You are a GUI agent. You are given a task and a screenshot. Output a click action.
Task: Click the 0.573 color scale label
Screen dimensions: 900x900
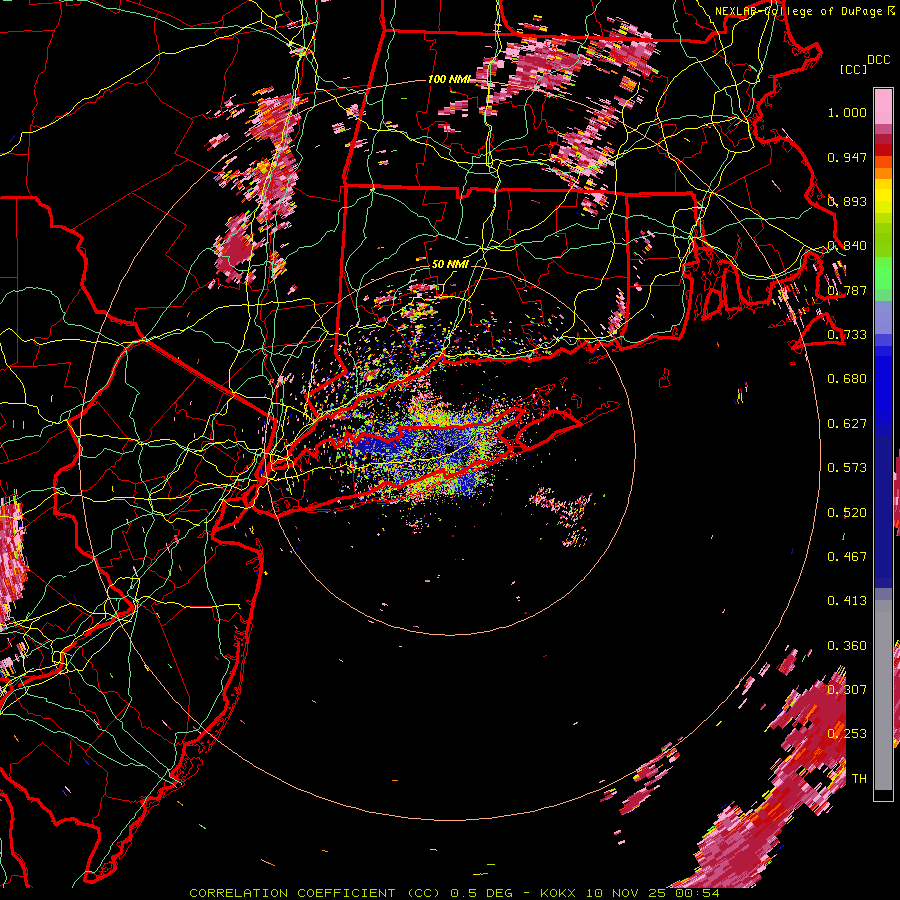[847, 468]
